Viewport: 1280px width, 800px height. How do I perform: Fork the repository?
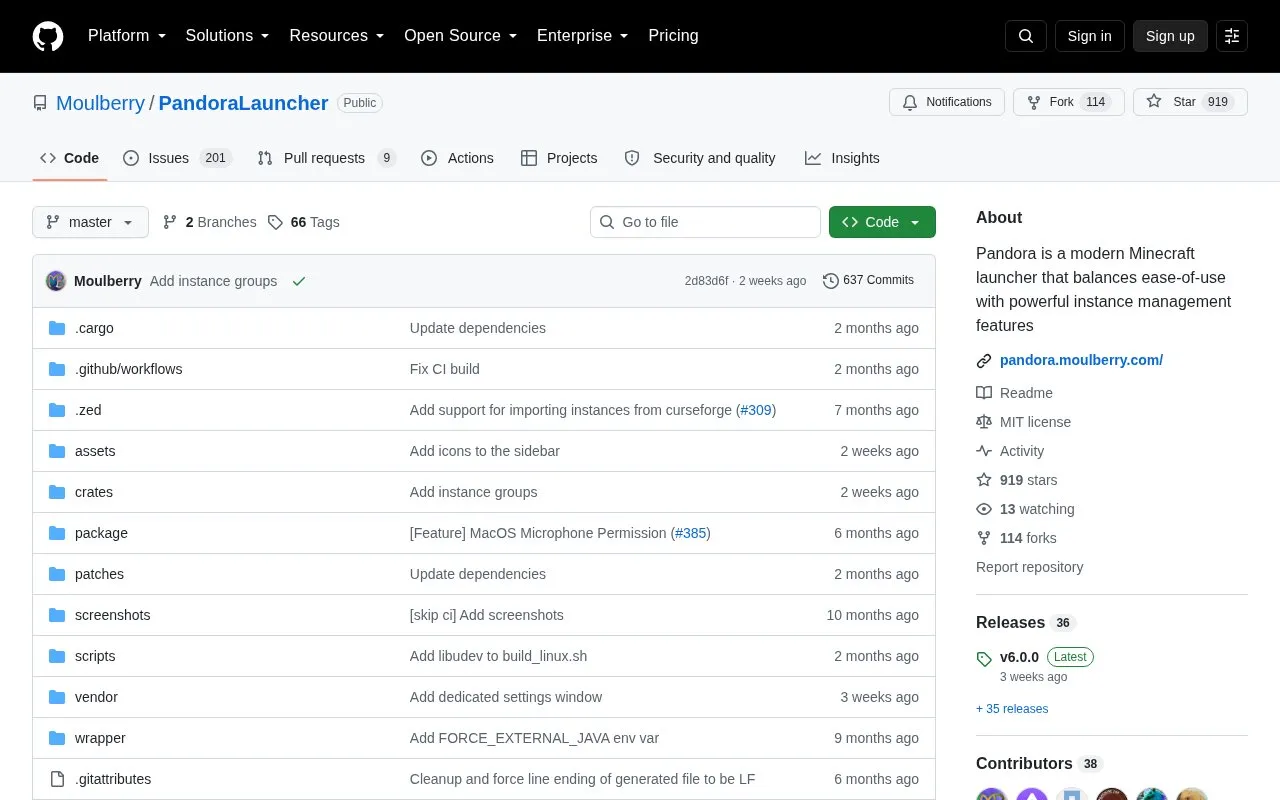(1068, 102)
